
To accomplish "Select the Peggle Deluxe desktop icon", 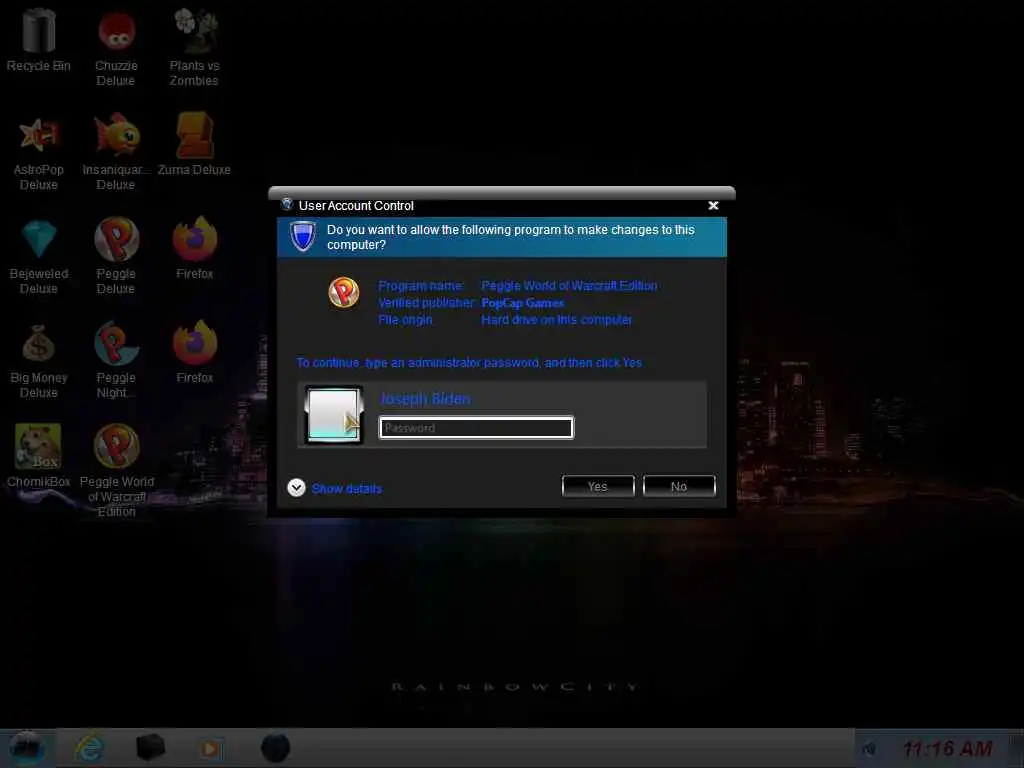I will tap(116, 256).
